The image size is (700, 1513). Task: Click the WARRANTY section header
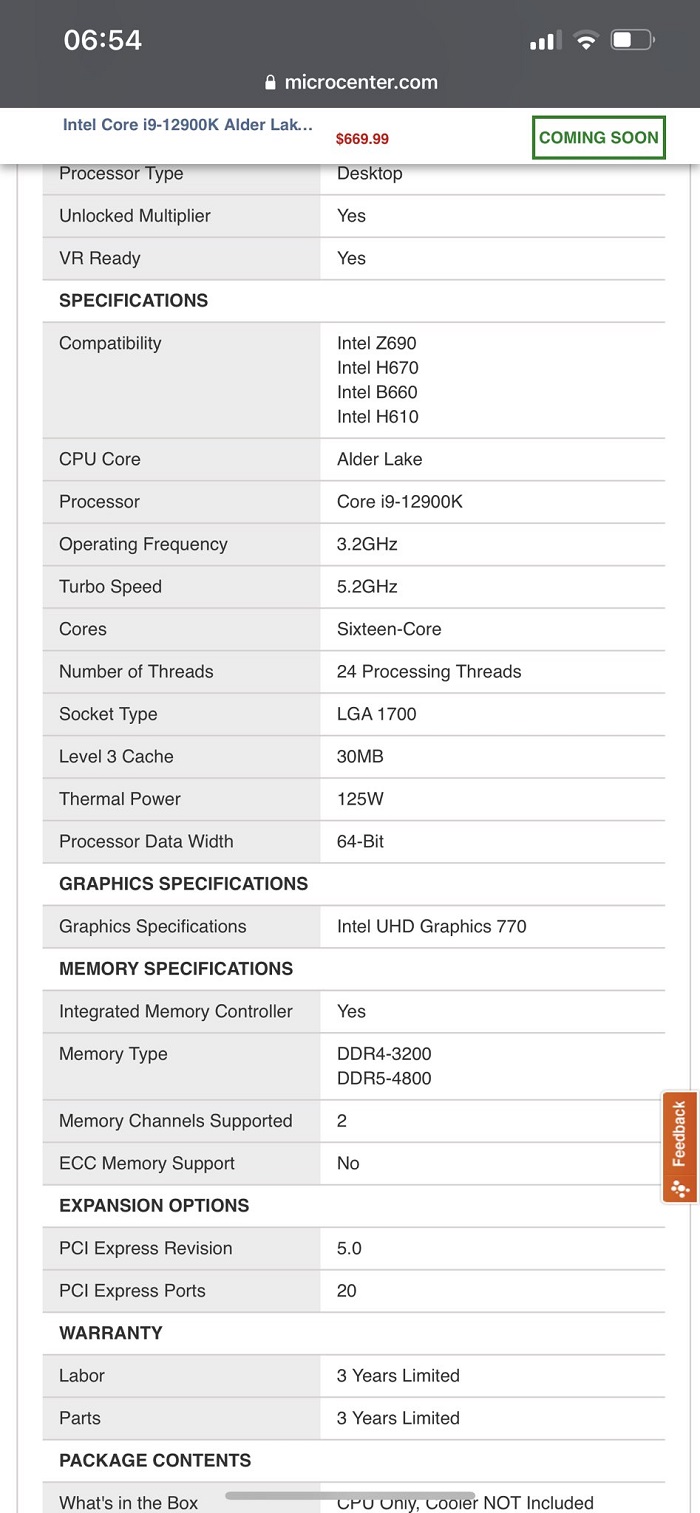click(x=110, y=1333)
